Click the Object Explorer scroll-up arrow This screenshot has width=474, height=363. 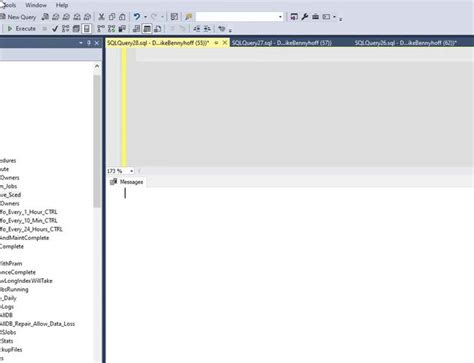97,66
